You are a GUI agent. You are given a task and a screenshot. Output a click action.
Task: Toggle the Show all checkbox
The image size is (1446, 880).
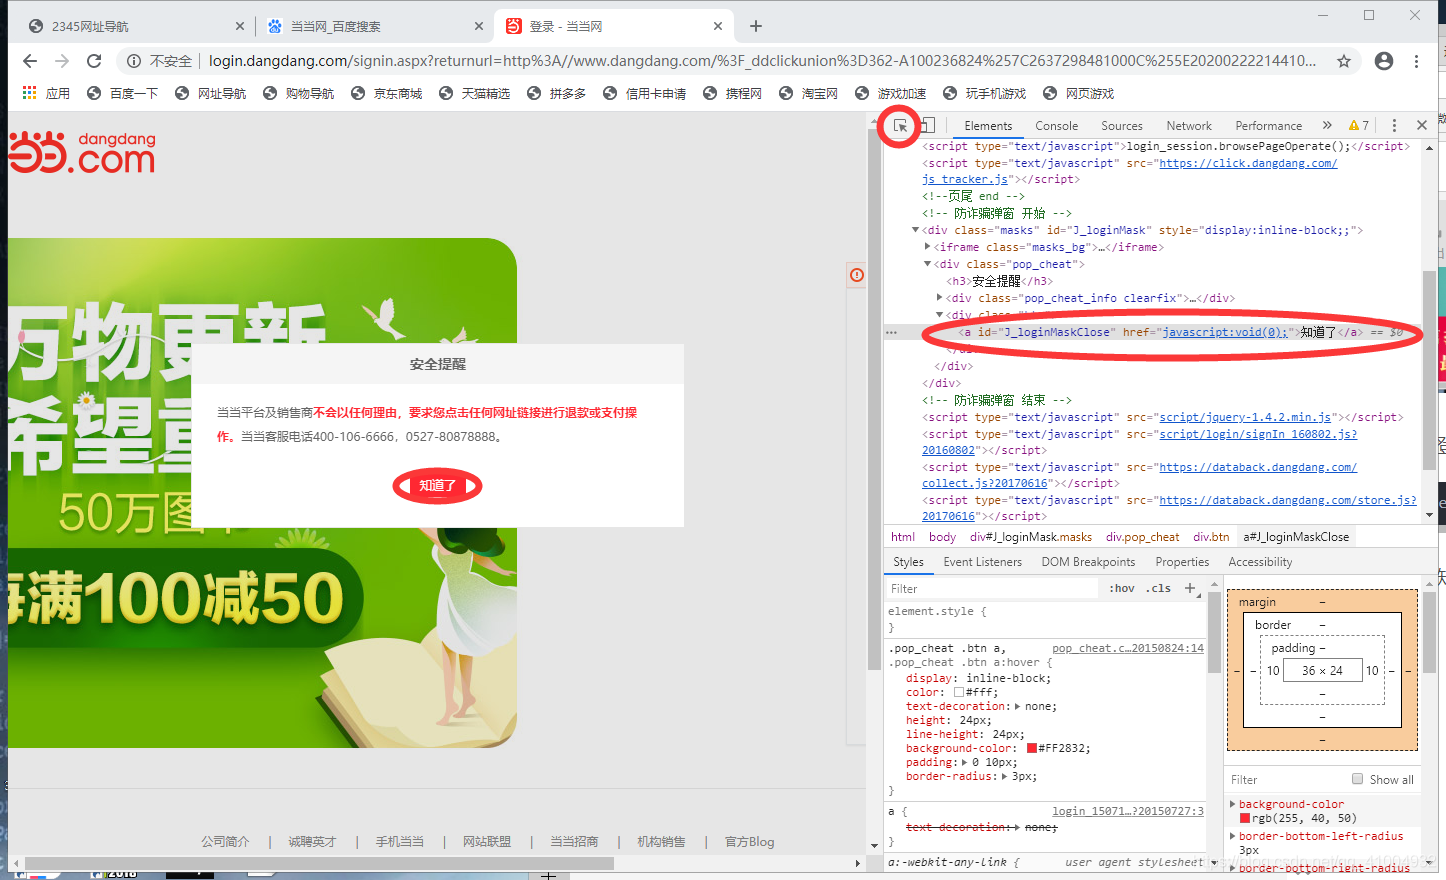(1357, 779)
